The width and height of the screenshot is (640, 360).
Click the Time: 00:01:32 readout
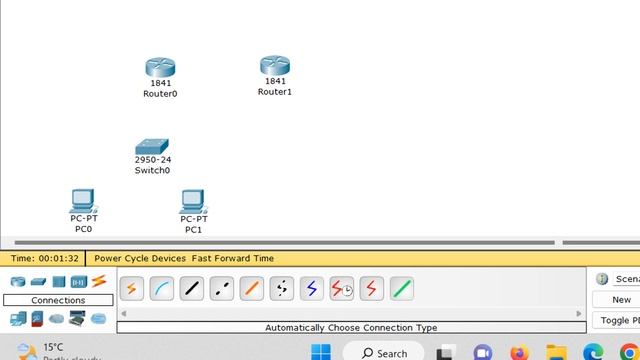tap(44, 258)
